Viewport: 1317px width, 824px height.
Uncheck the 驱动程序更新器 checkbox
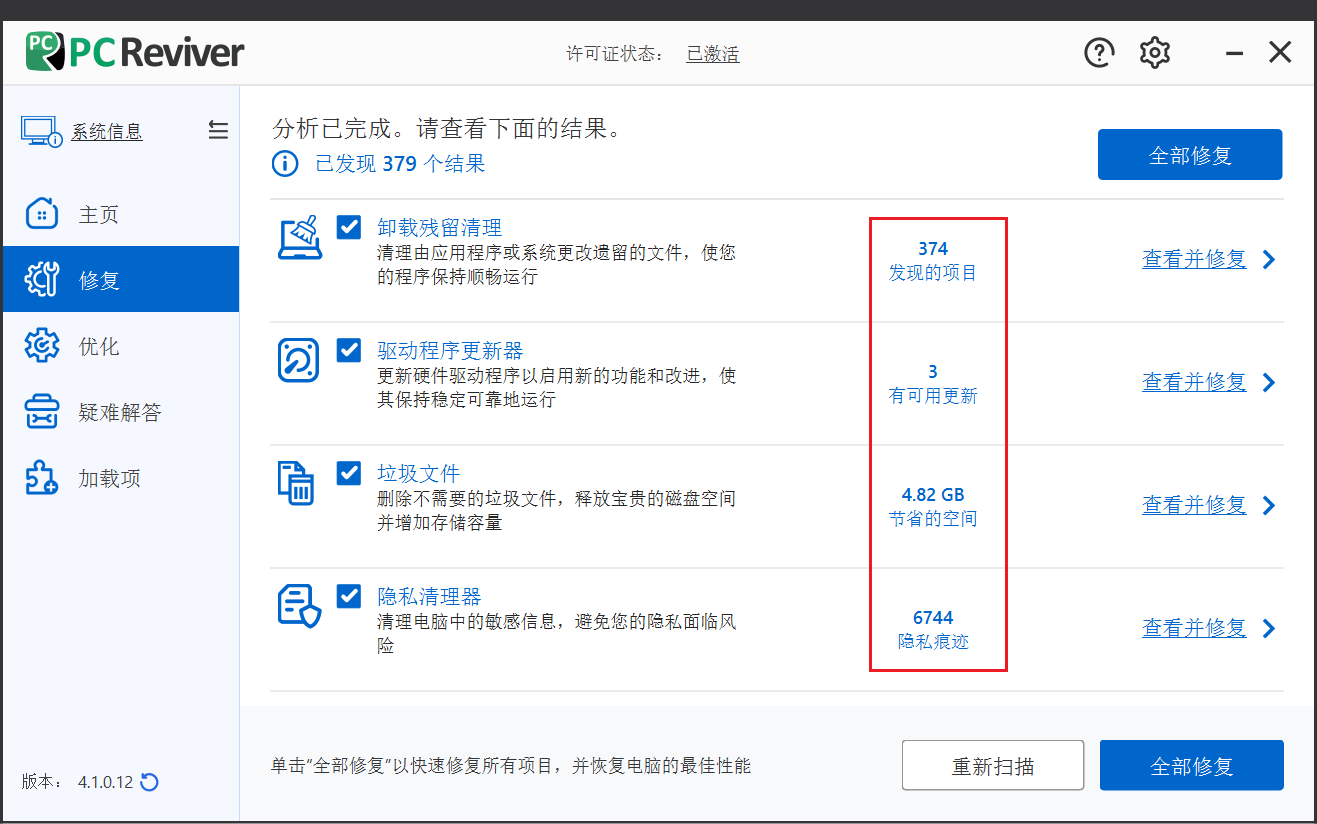click(x=349, y=350)
